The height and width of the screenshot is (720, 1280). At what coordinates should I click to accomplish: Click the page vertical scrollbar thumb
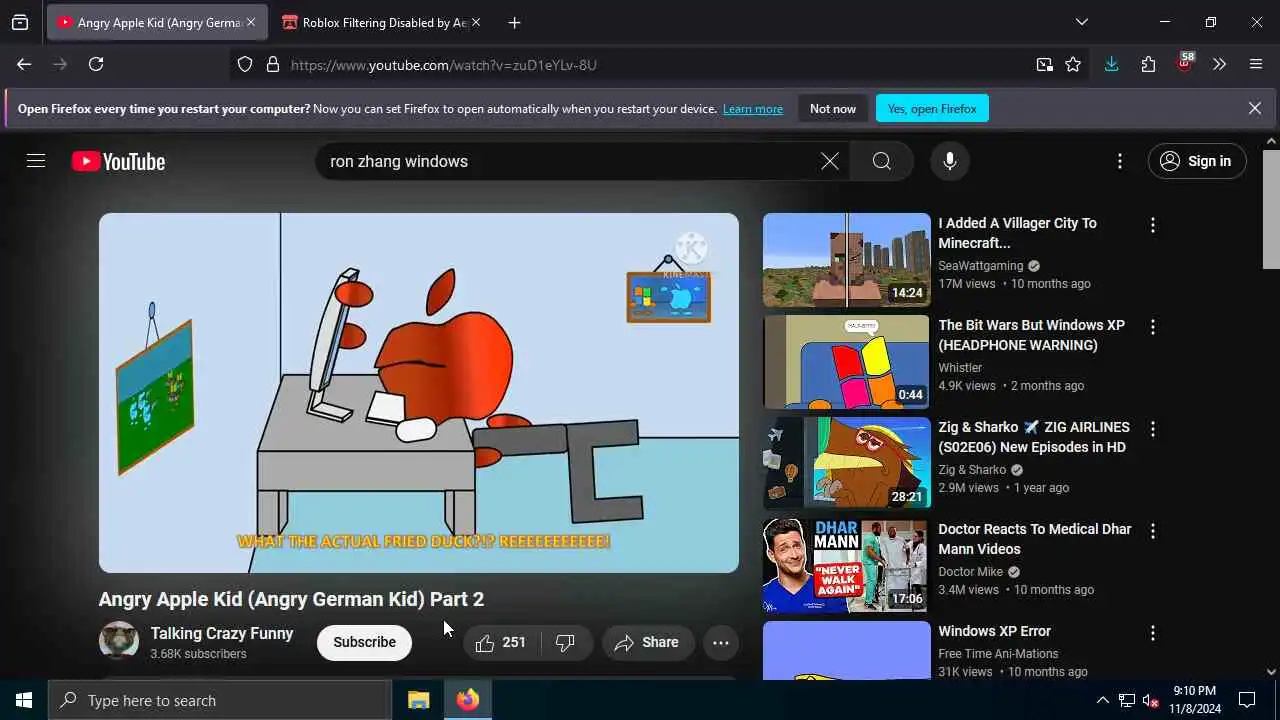tap(1271, 210)
